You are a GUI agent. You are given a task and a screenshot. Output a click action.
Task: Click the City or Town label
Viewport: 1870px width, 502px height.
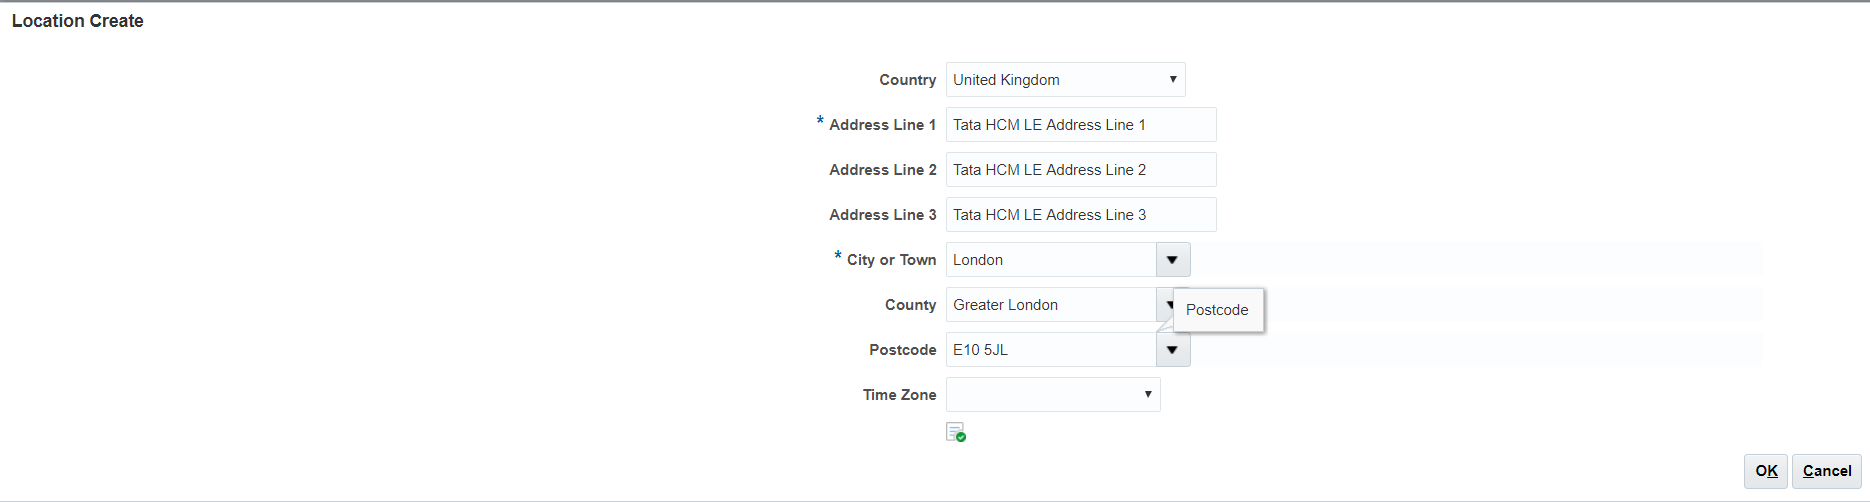tap(891, 260)
